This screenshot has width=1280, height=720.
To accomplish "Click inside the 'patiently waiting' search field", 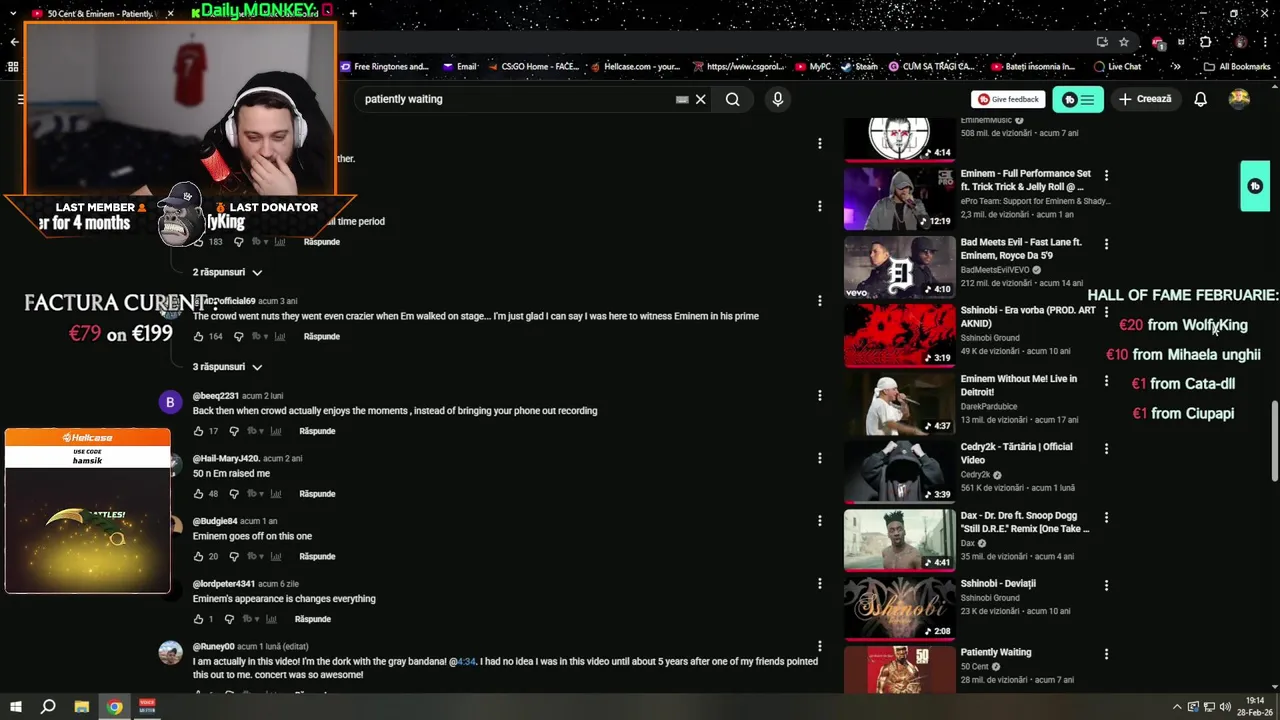I will 515,99.
